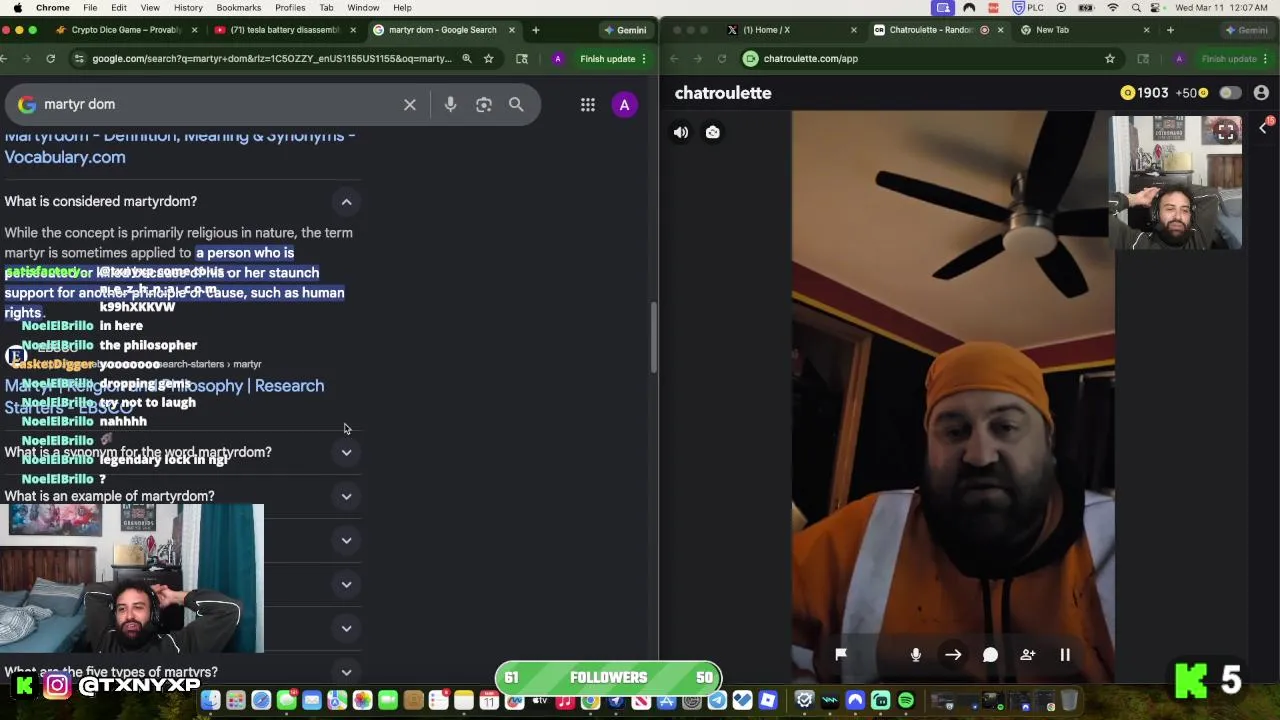
Task: Switch to Crypto Dice Game tab
Action: (x=125, y=30)
